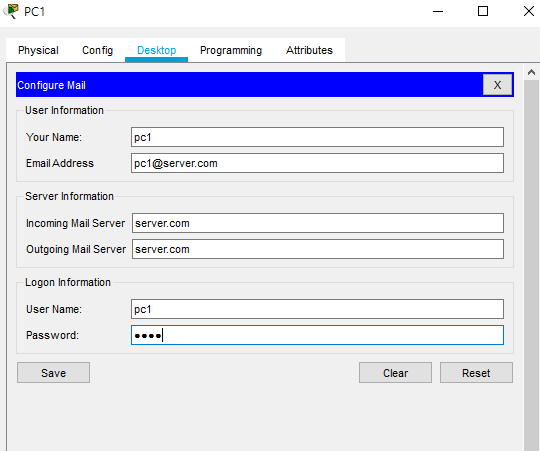Minimize the PC1 window
Viewport: 540px width, 451px height.
point(438,11)
